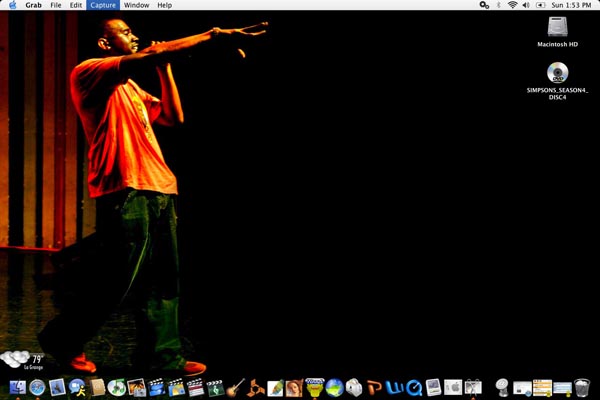The height and width of the screenshot is (400, 600).
Task: Click the volume speaker menu bar icon
Action: point(526,5)
